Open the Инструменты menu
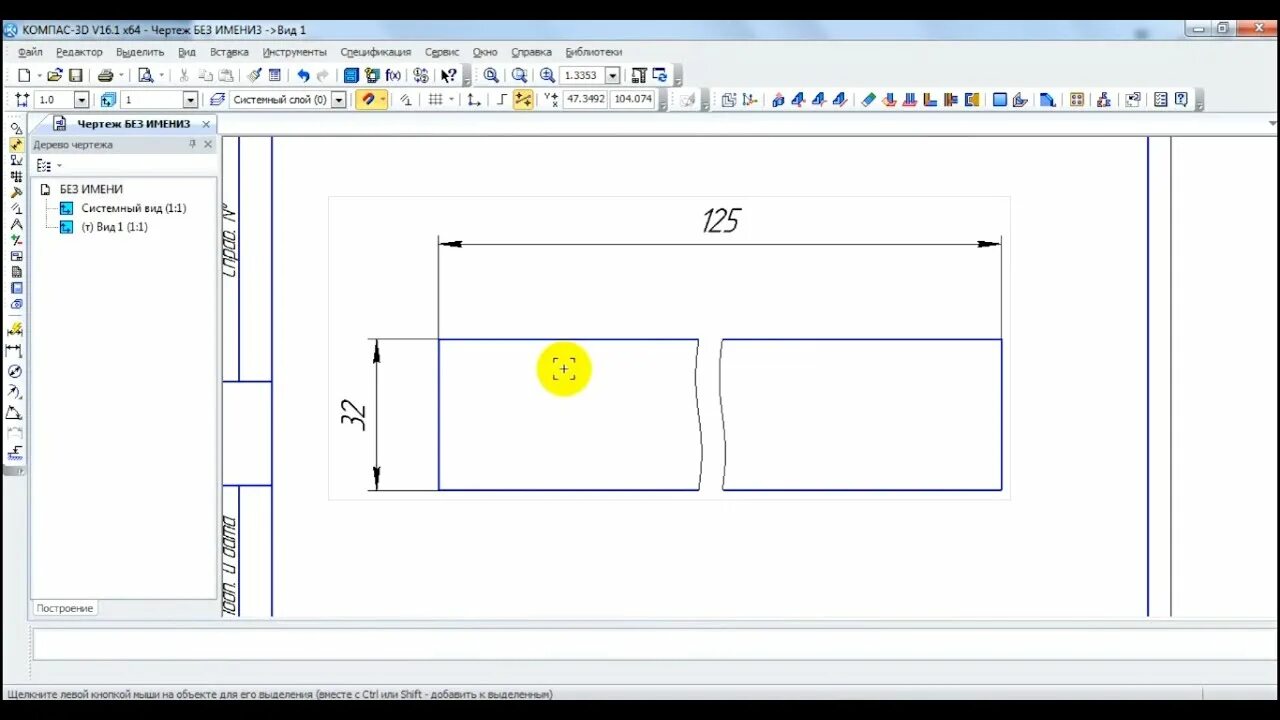Screen dimensions: 1280x720 pos(295,52)
